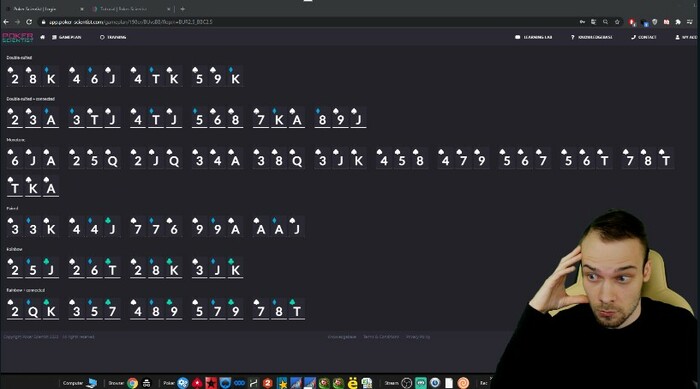Launch PokerStars red spade icon in taskbar
Viewport: 700px width, 389px height.
pyautogui.click(x=197, y=383)
